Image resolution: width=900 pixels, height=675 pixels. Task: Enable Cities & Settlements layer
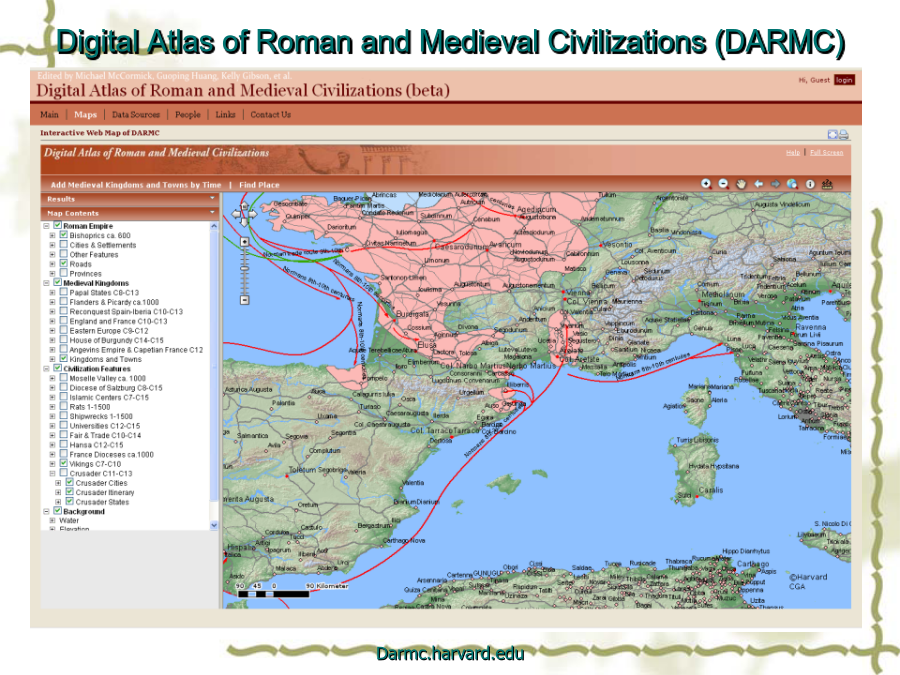[x=64, y=245]
